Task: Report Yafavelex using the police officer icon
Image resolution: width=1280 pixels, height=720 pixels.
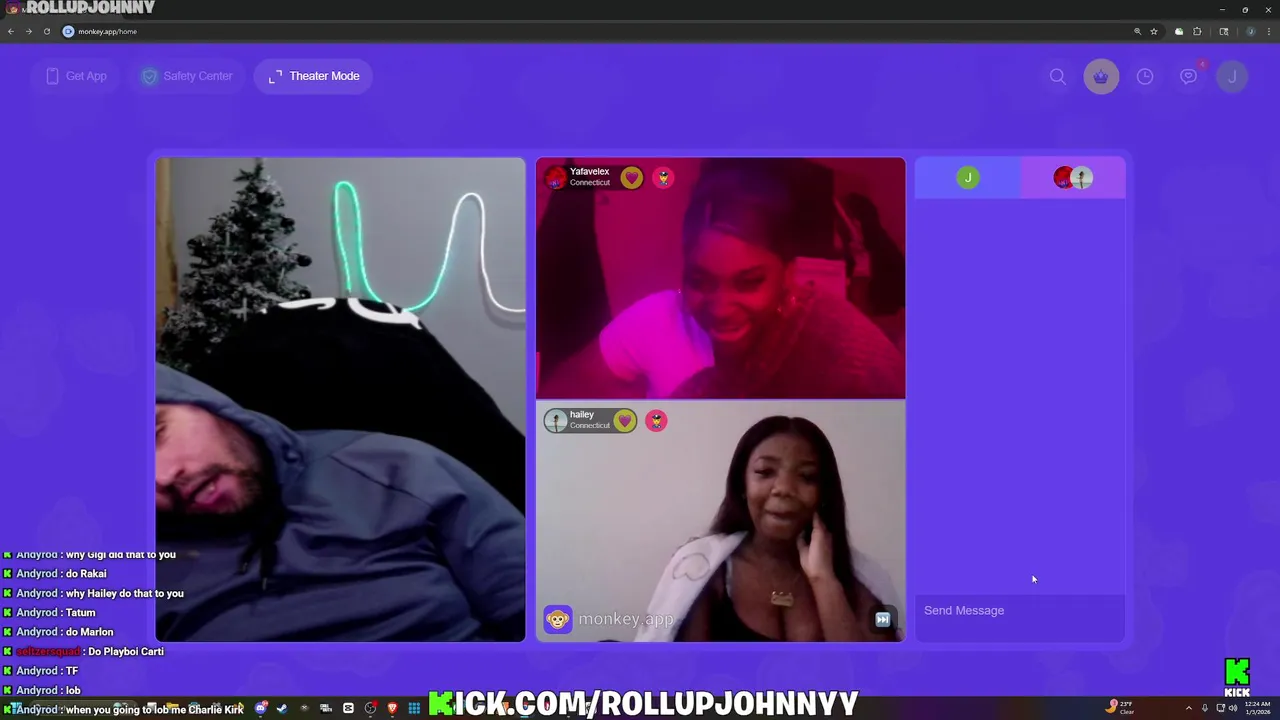Action: coord(663,178)
